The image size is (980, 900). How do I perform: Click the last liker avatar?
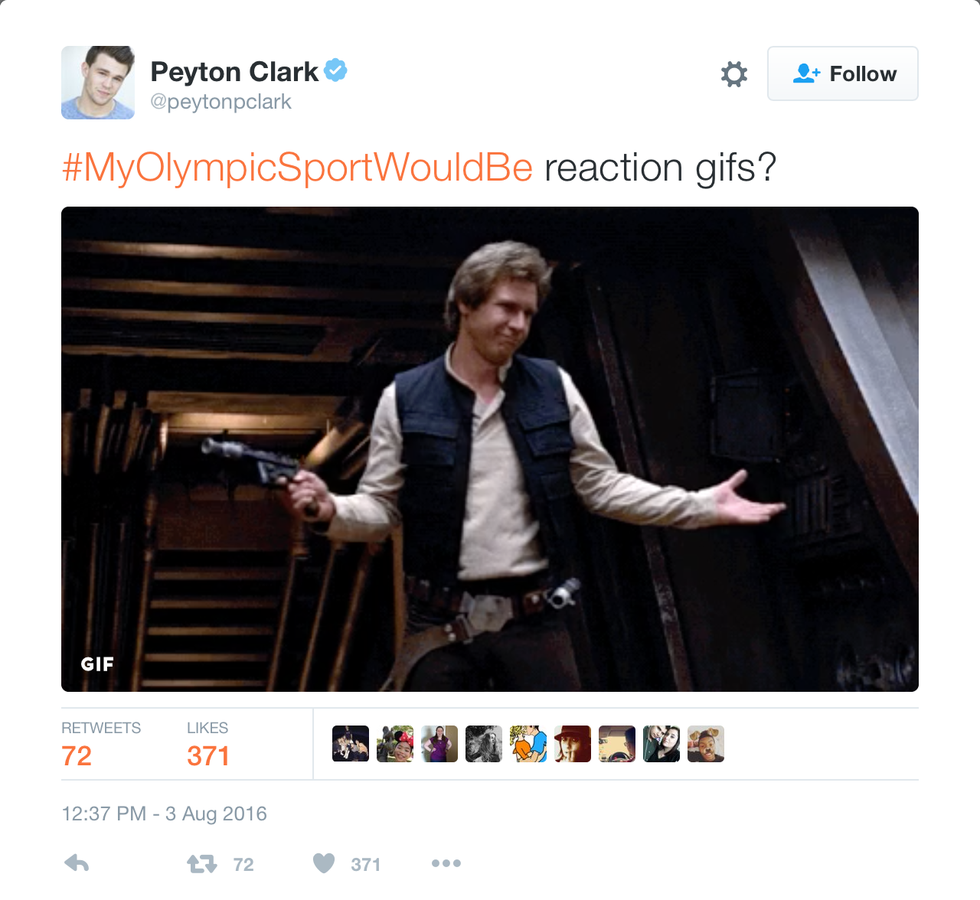706,744
